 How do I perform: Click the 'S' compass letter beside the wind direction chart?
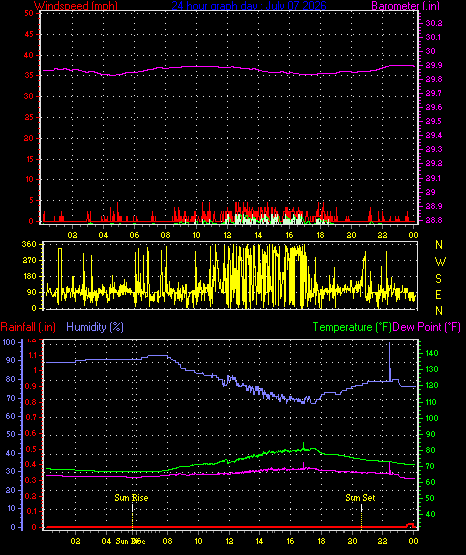(x=439, y=279)
